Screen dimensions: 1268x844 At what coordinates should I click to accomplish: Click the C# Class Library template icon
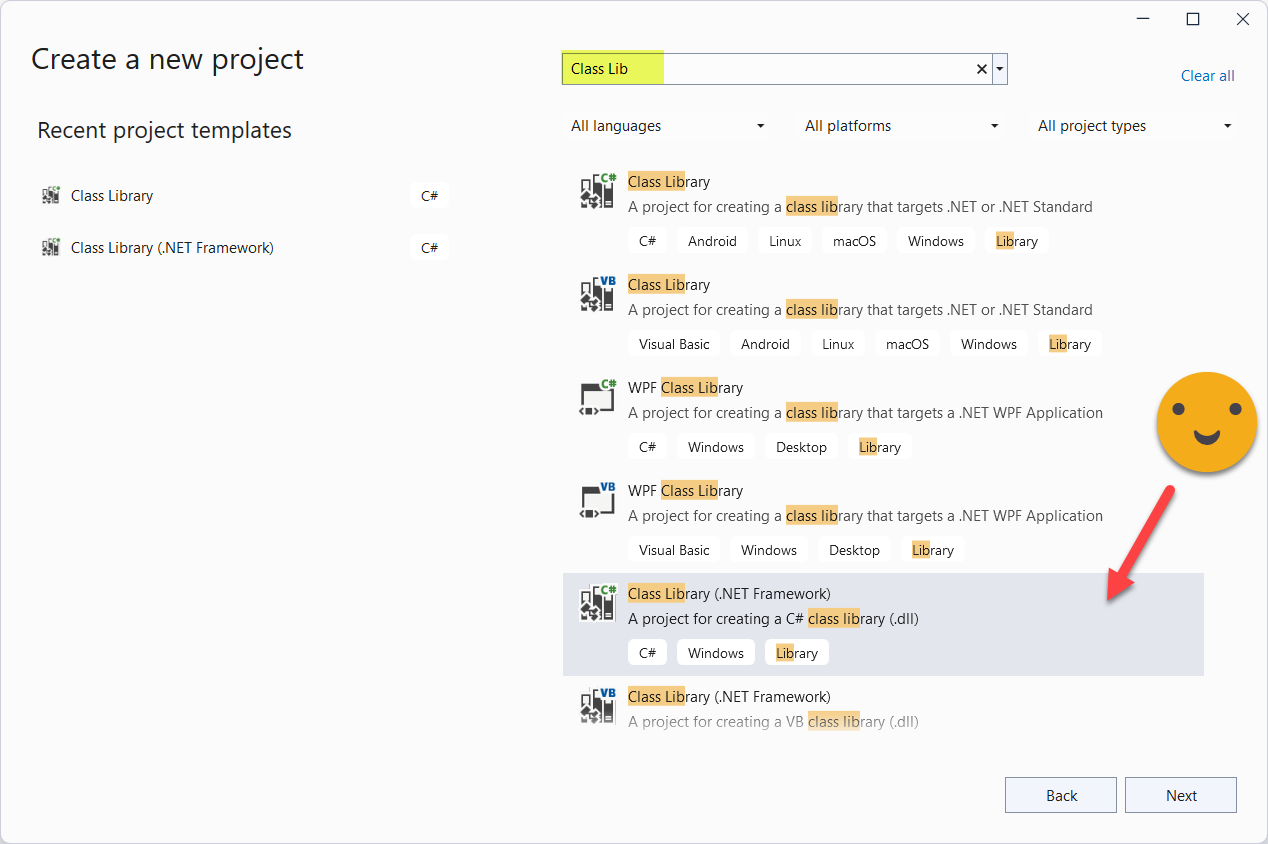tap(598, 191)
